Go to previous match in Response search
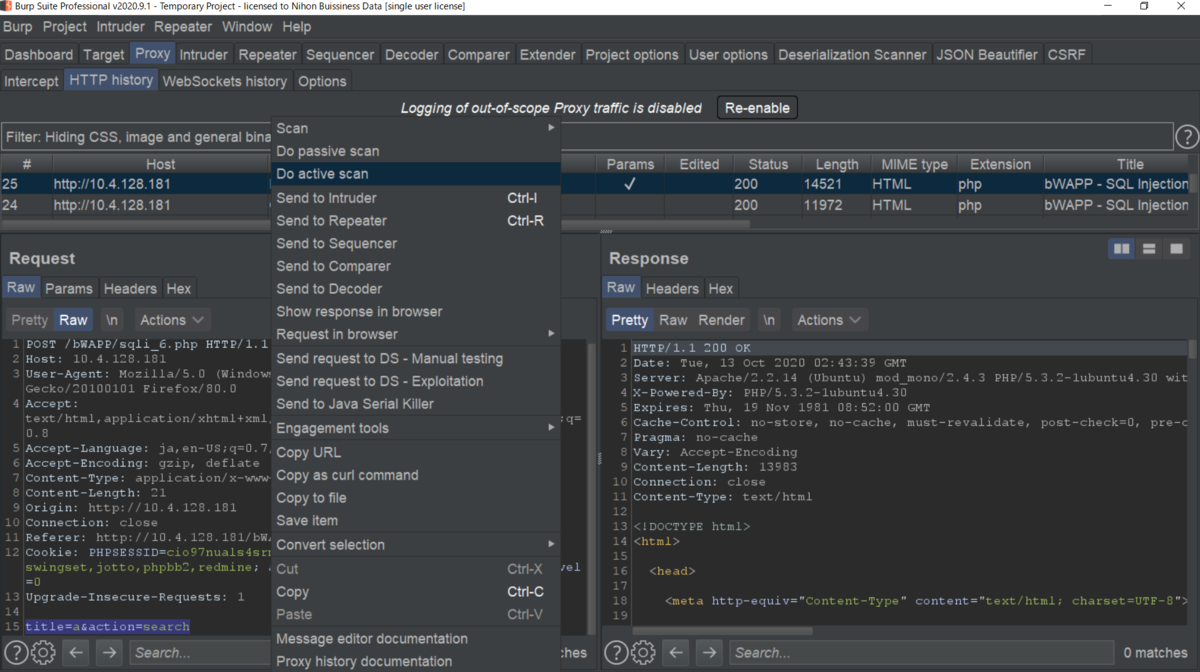 coord(676,653)
